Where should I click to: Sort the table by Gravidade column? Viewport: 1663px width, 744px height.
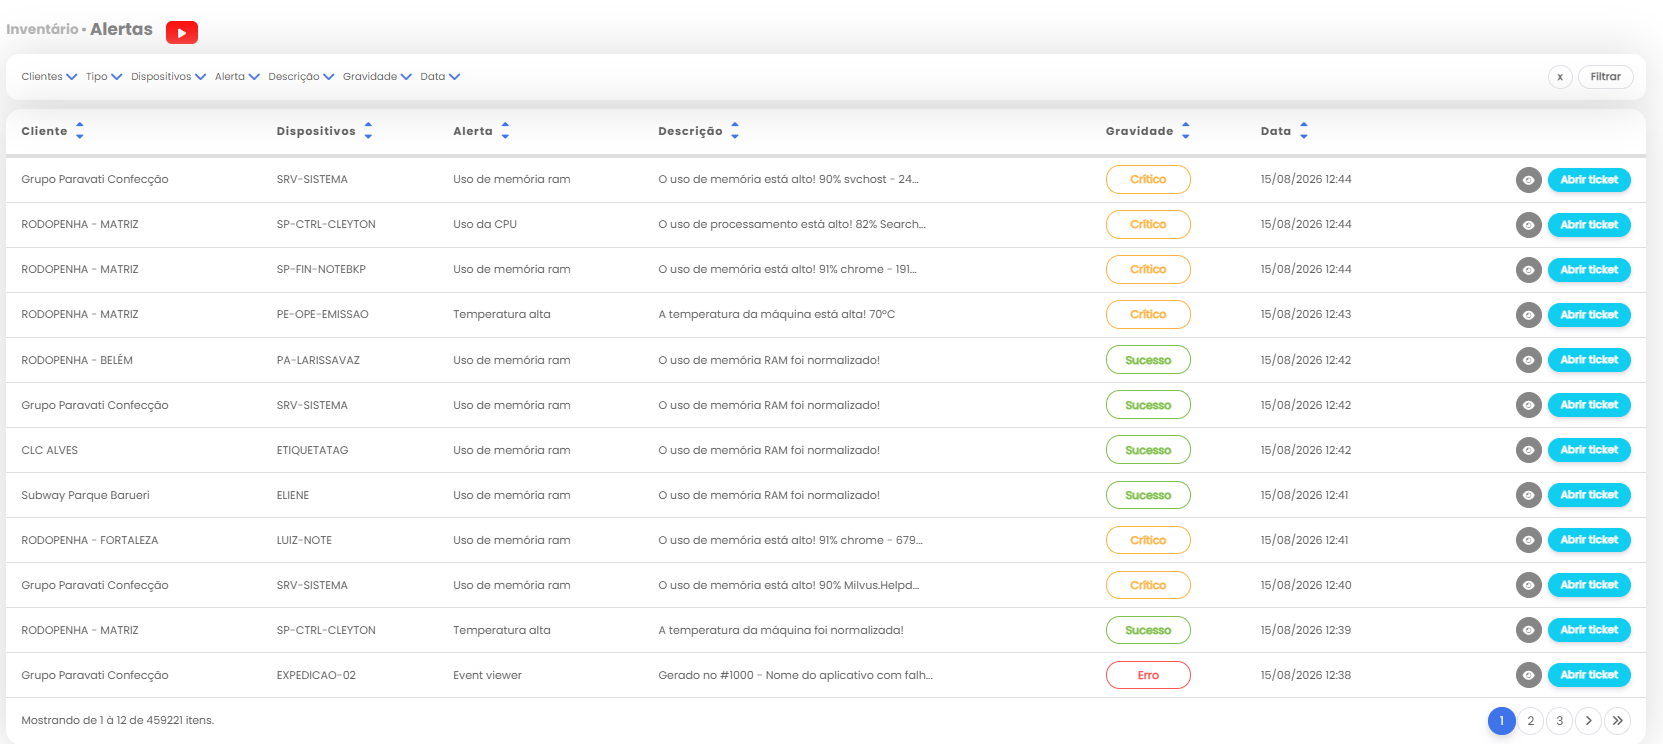pos(1186,131)
